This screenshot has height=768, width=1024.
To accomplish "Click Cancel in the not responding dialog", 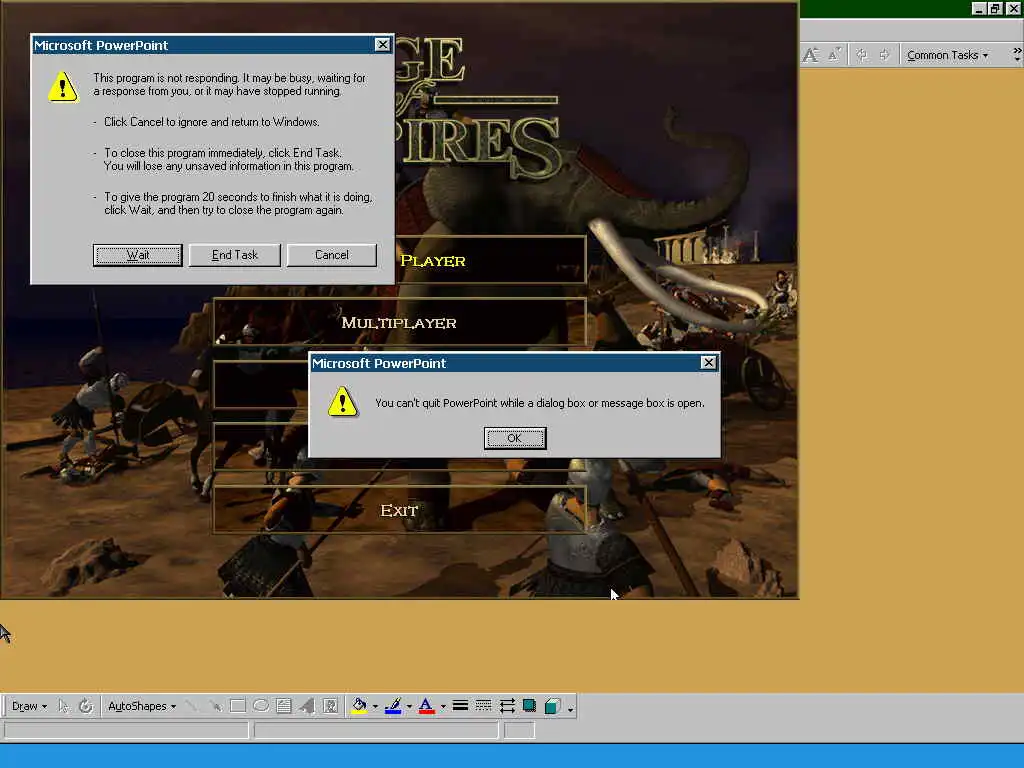I will 332,255.
